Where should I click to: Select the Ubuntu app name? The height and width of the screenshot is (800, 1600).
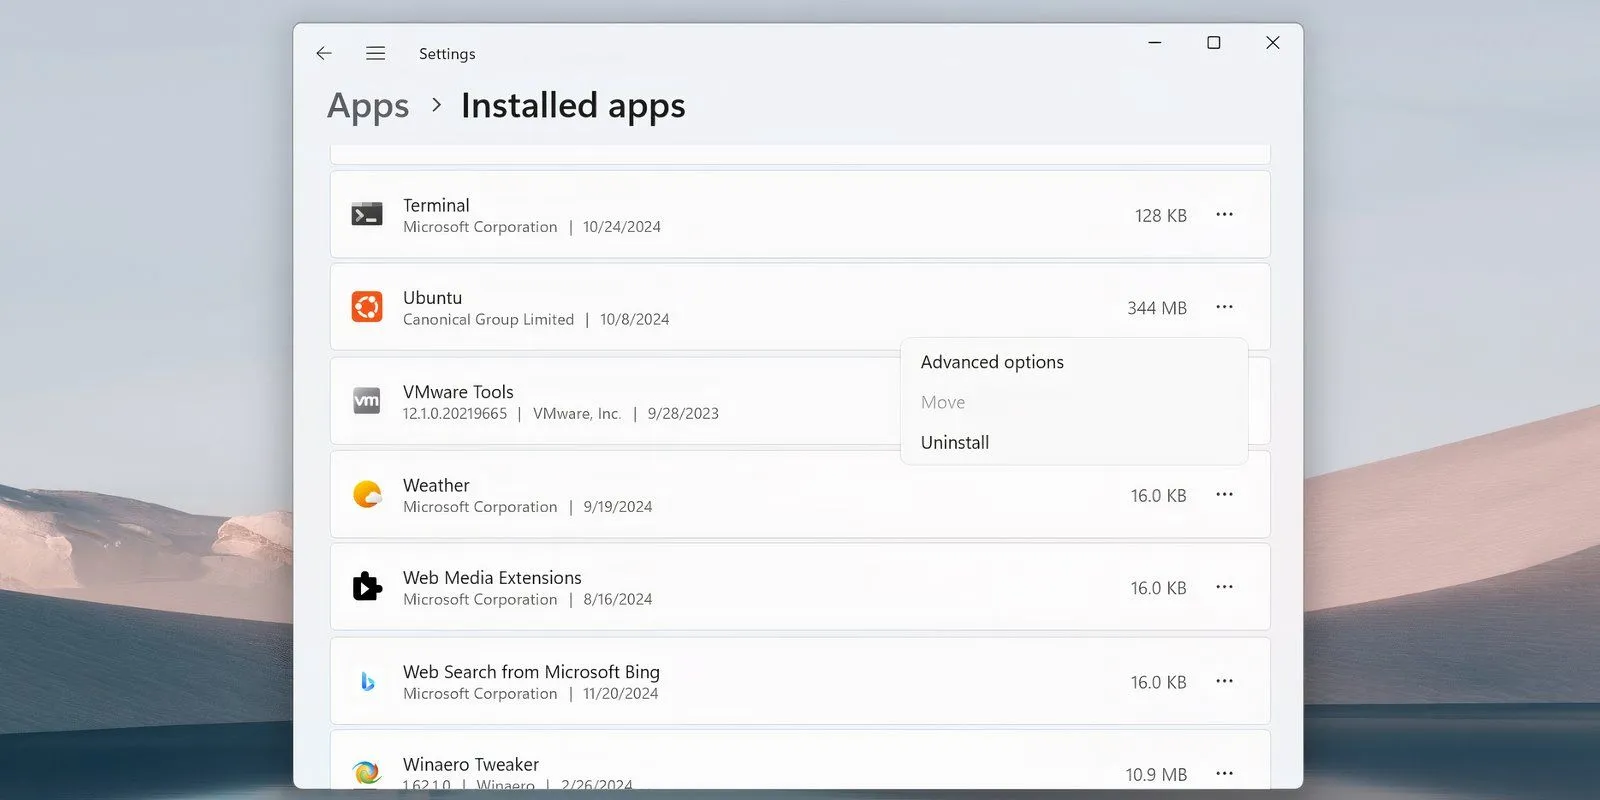coord(432,298)
